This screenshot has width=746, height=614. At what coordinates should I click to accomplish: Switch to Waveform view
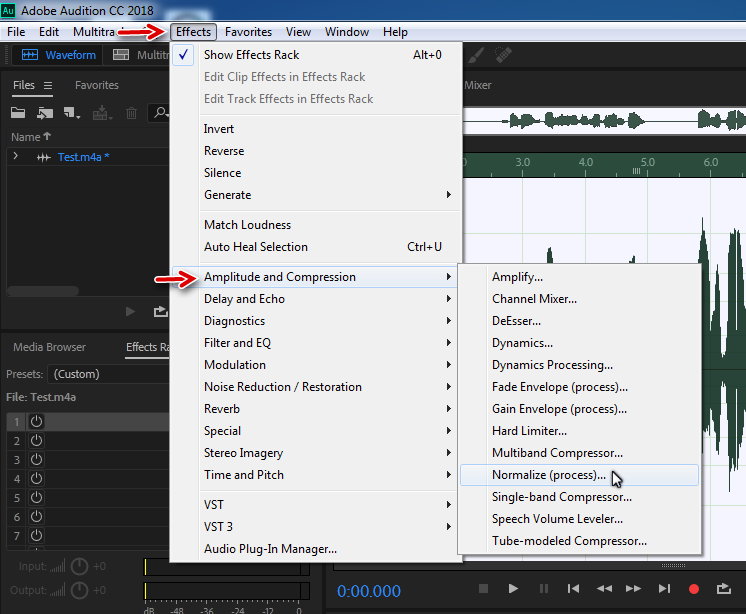tap(59, 55)
